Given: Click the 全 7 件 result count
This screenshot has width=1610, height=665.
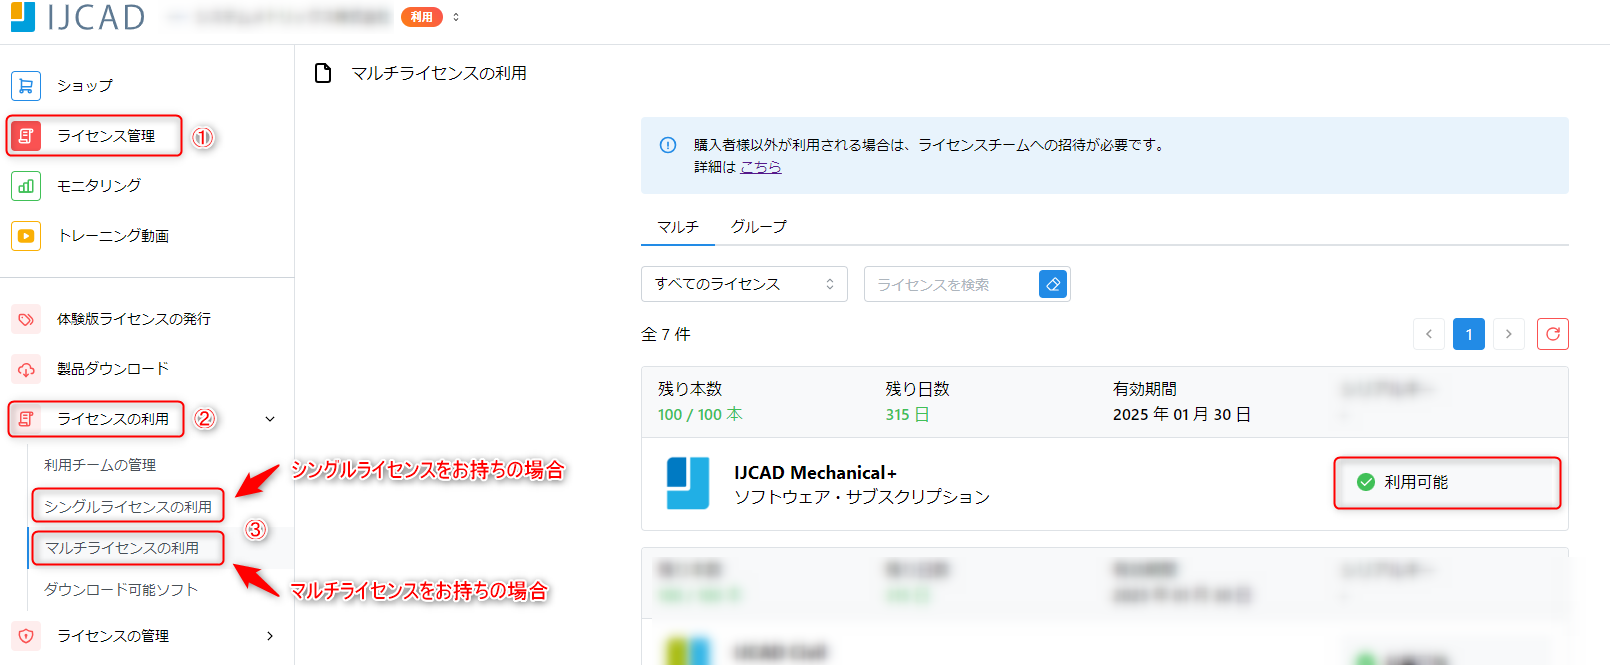Looking at the screenshot, I should (666, 334).
